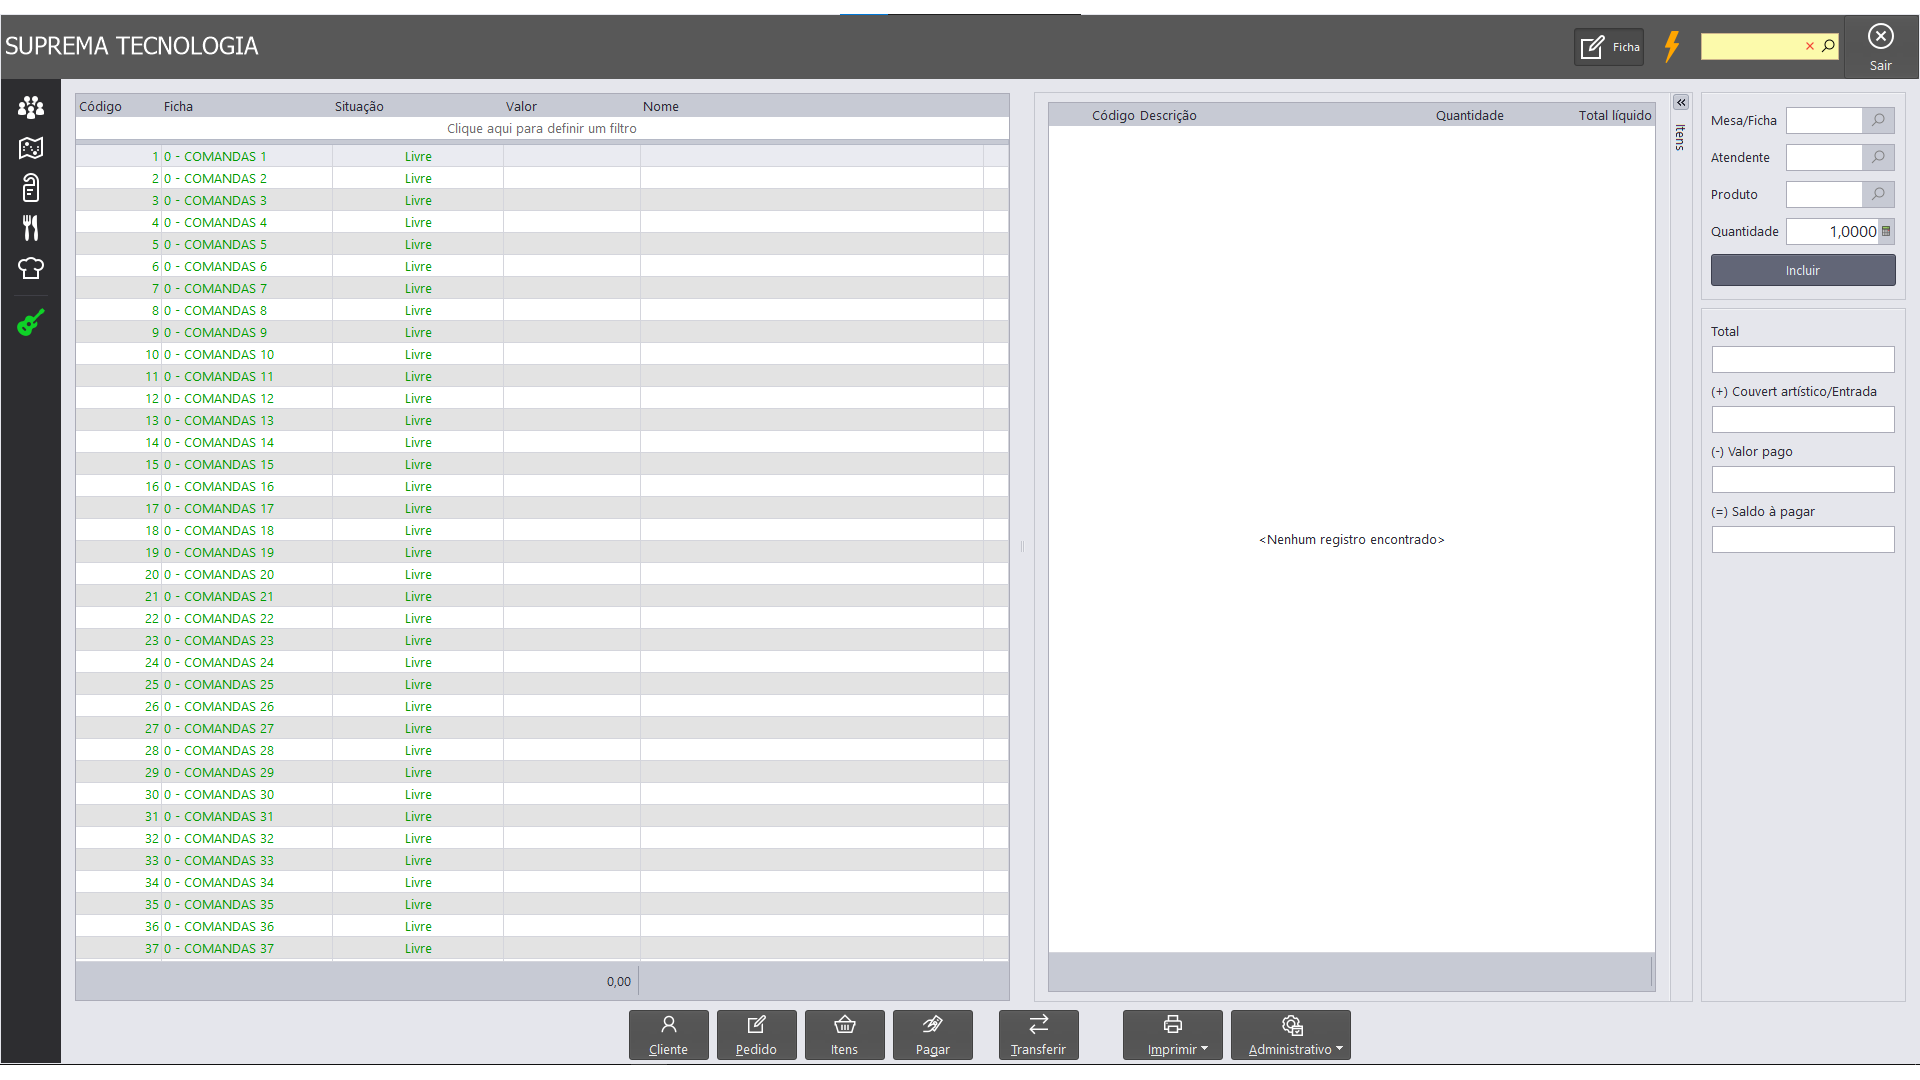Open Atendente lookup magnifier
The width and height of the screenshot is (1920, 1080).
pos(1879,157)
